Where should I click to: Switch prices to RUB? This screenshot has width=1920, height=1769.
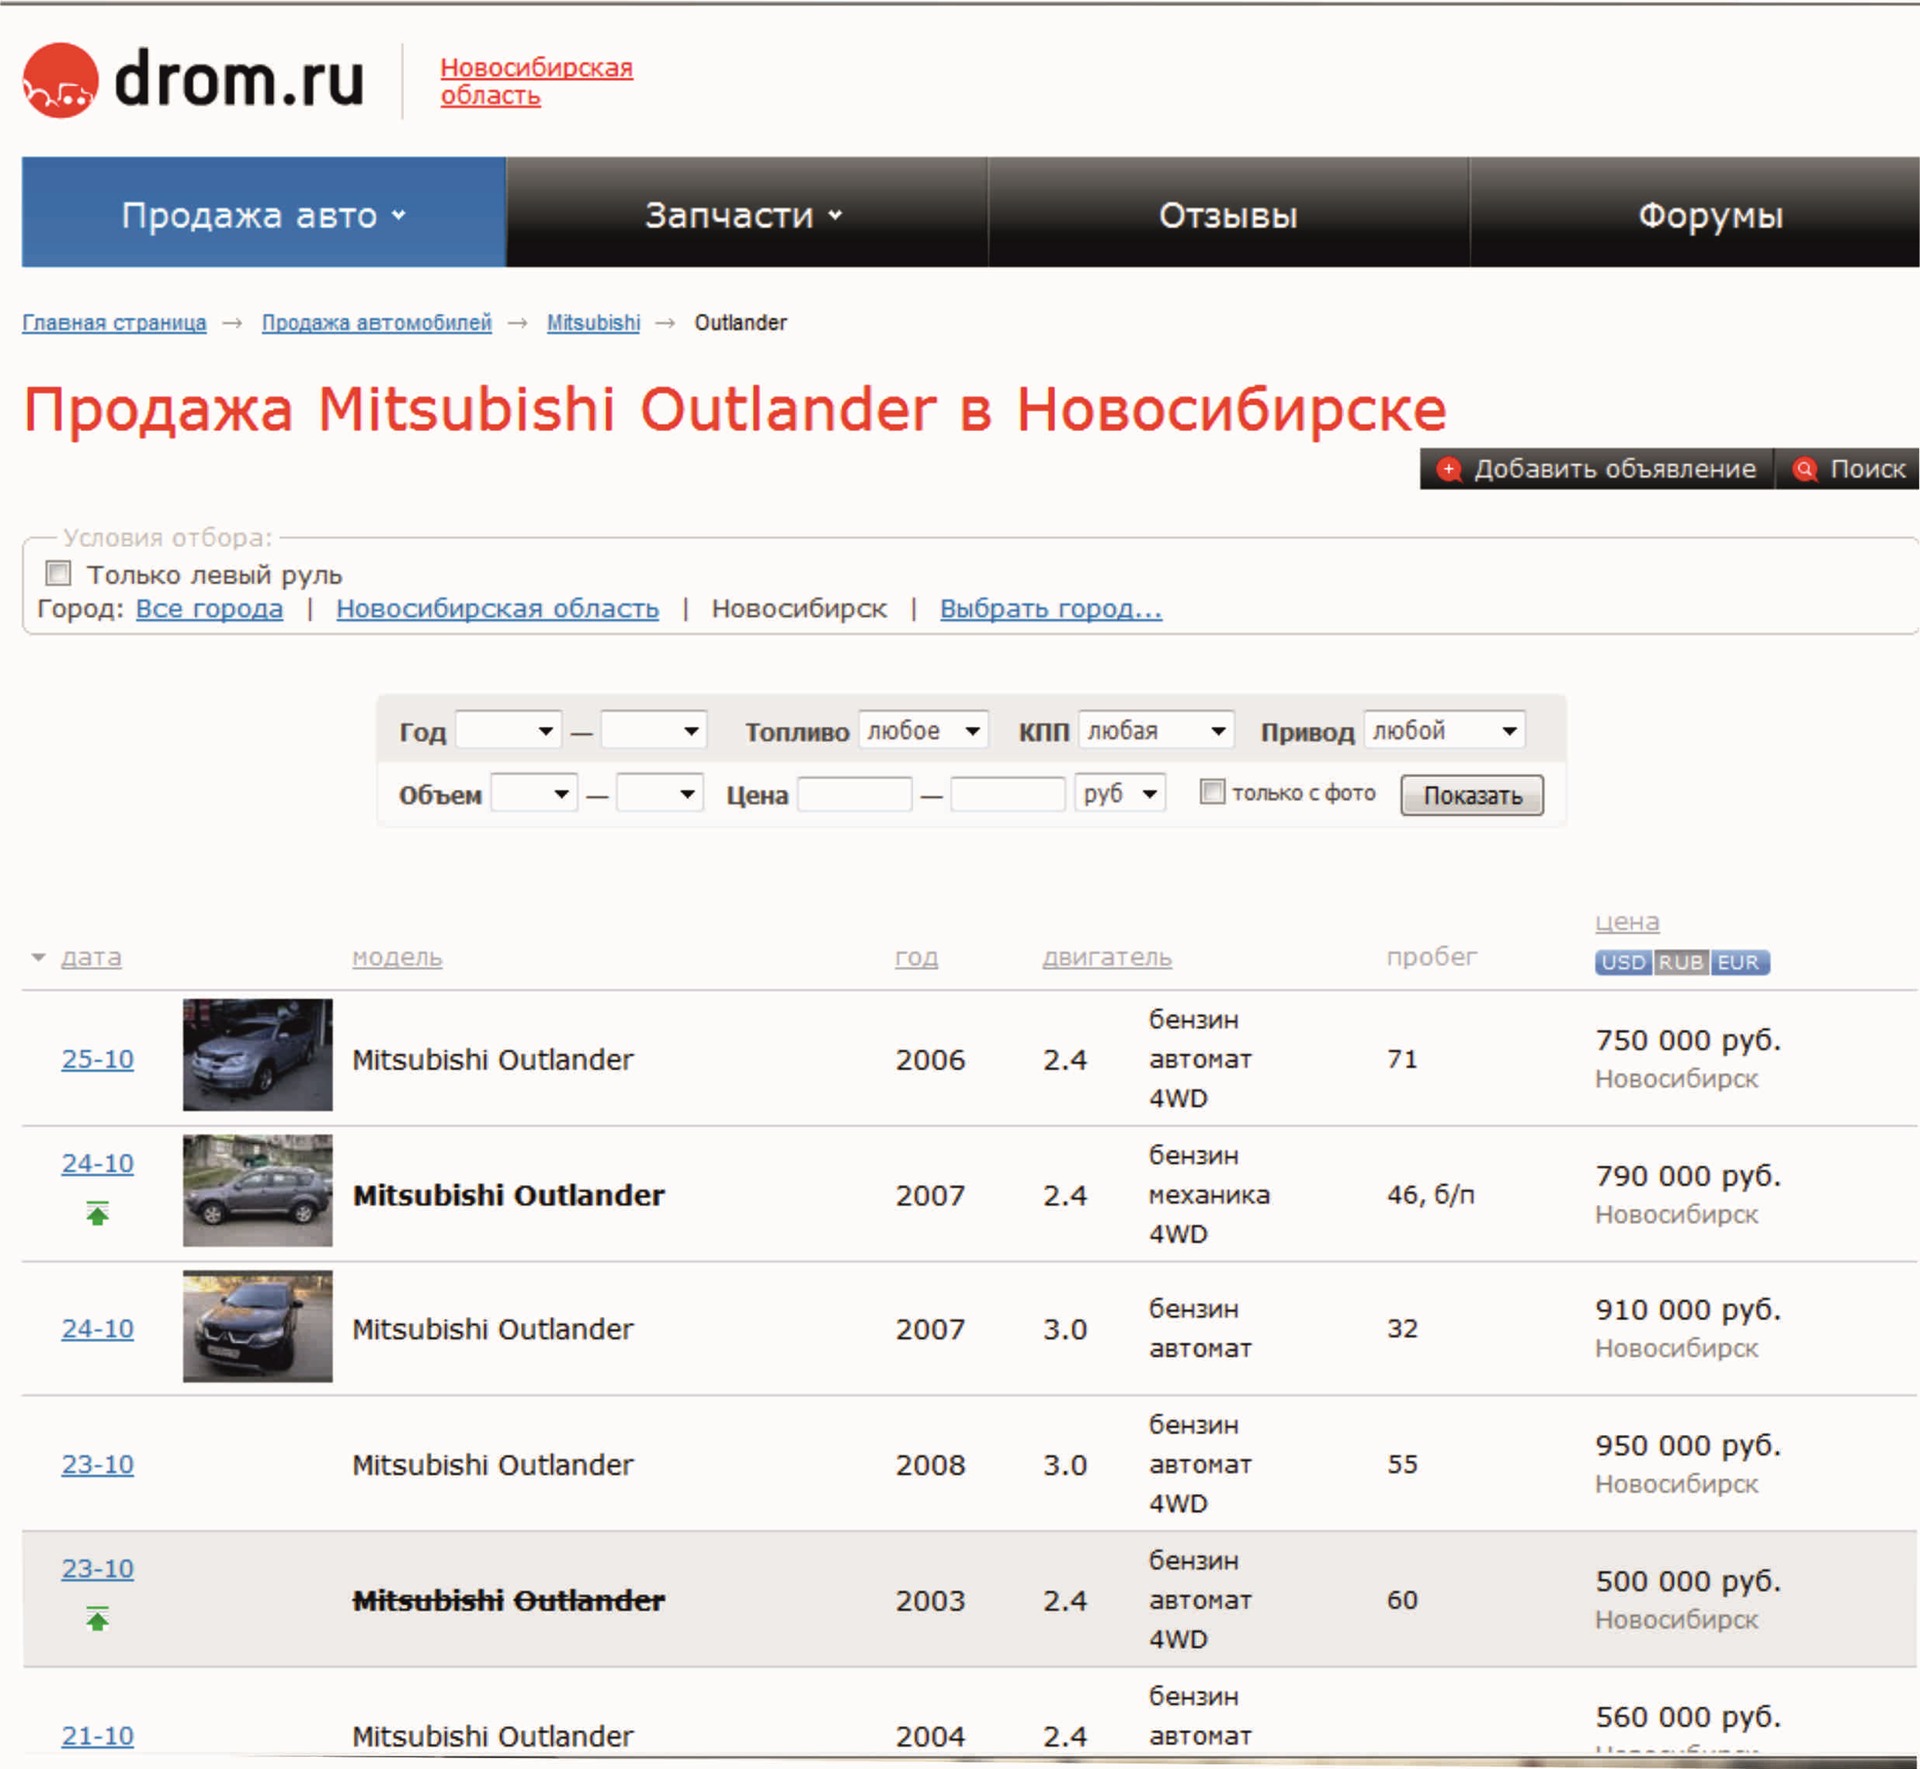[x=1681, y=962]
